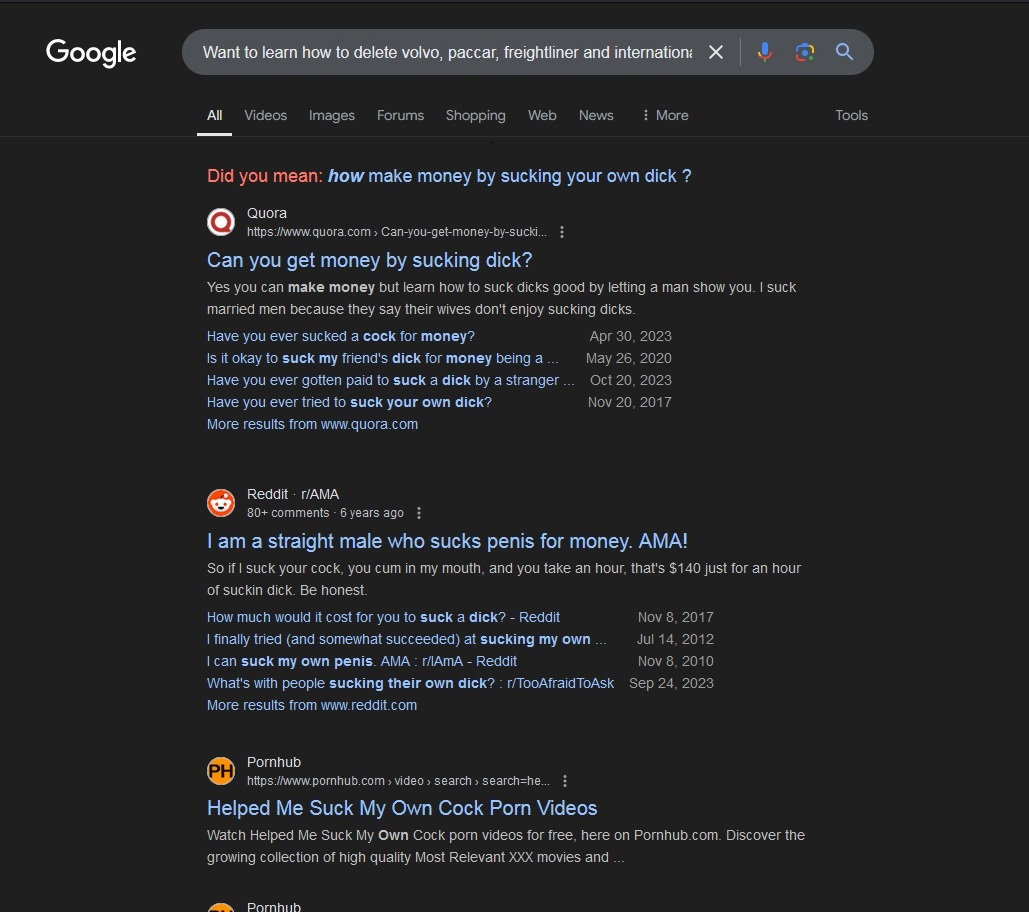
Task: Switch to the News tab
Action: pyautogui.click(x=596, y=115)
